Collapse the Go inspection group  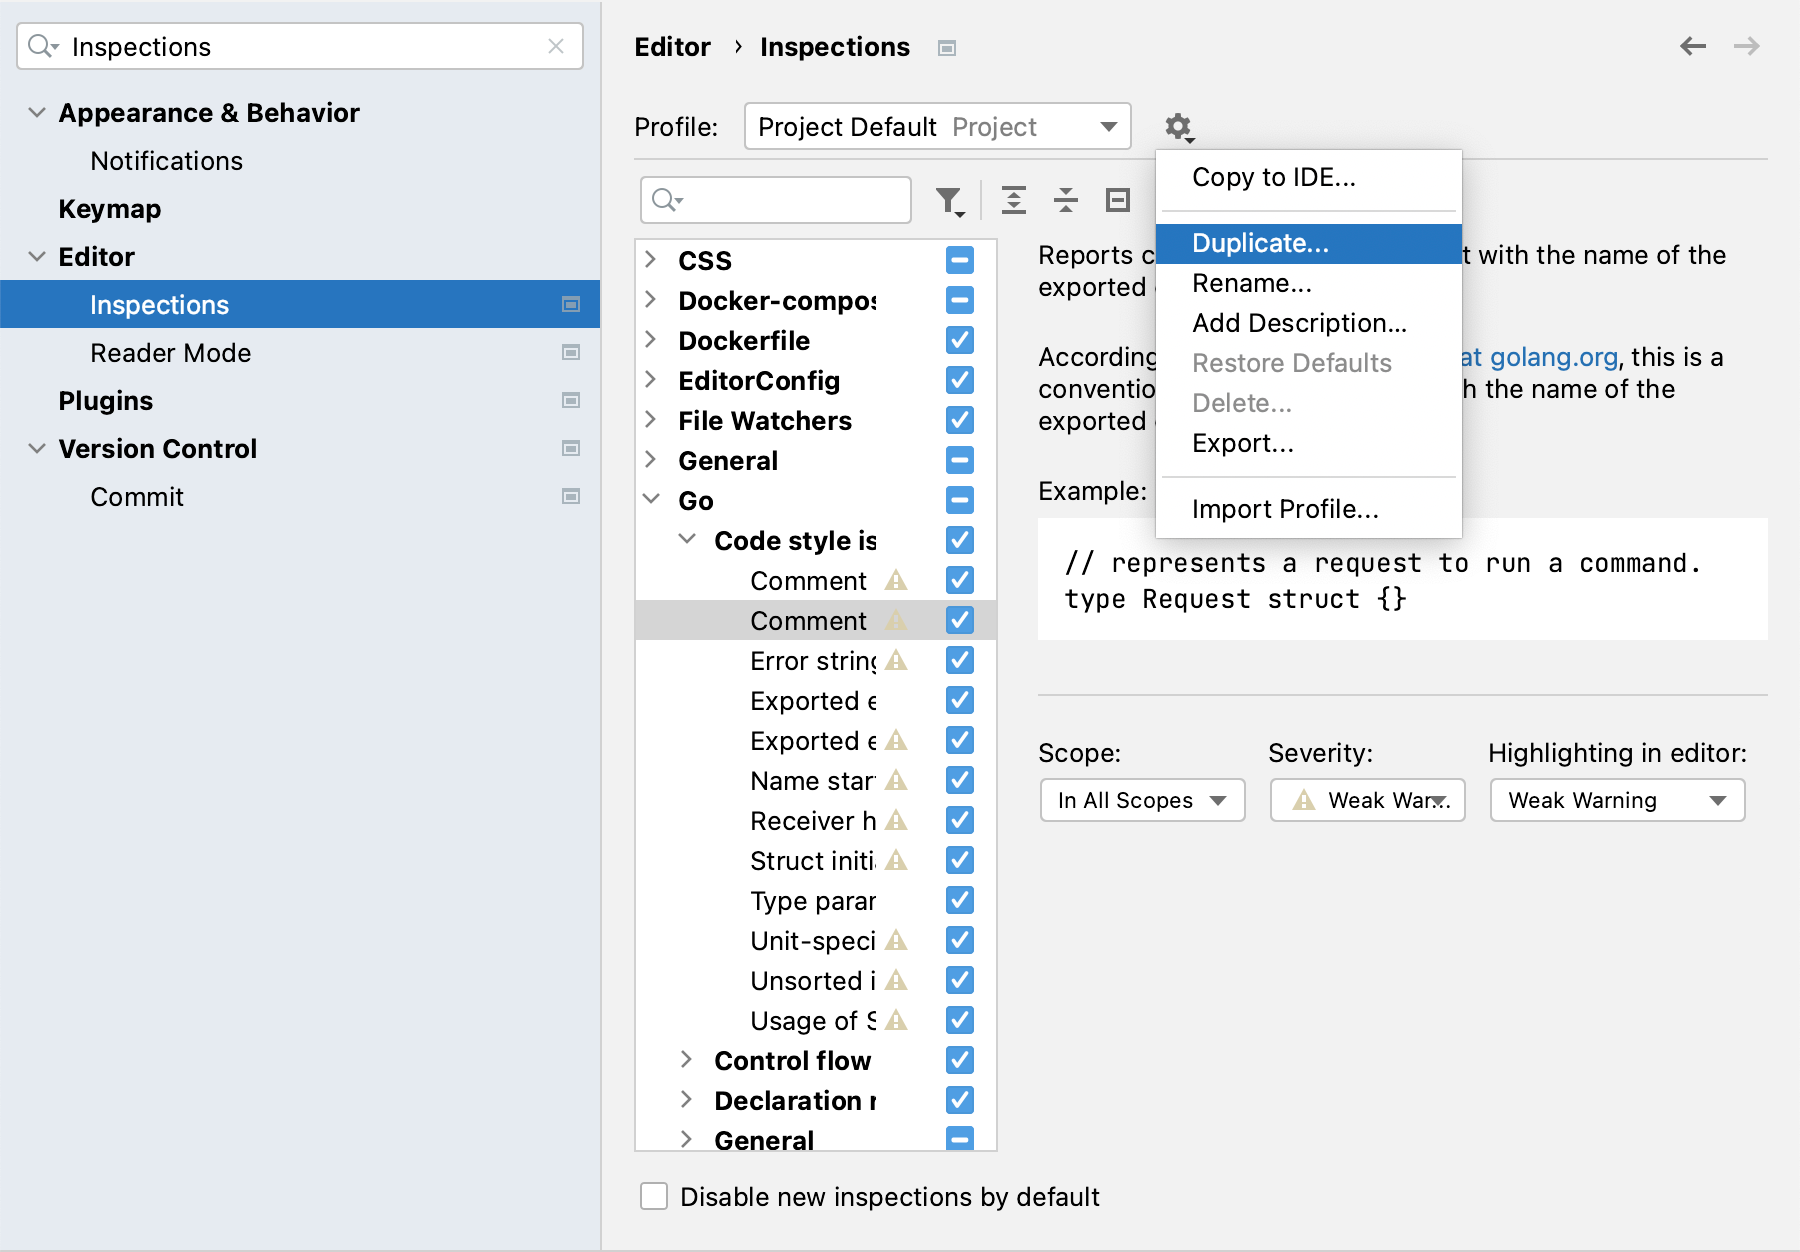651,499
